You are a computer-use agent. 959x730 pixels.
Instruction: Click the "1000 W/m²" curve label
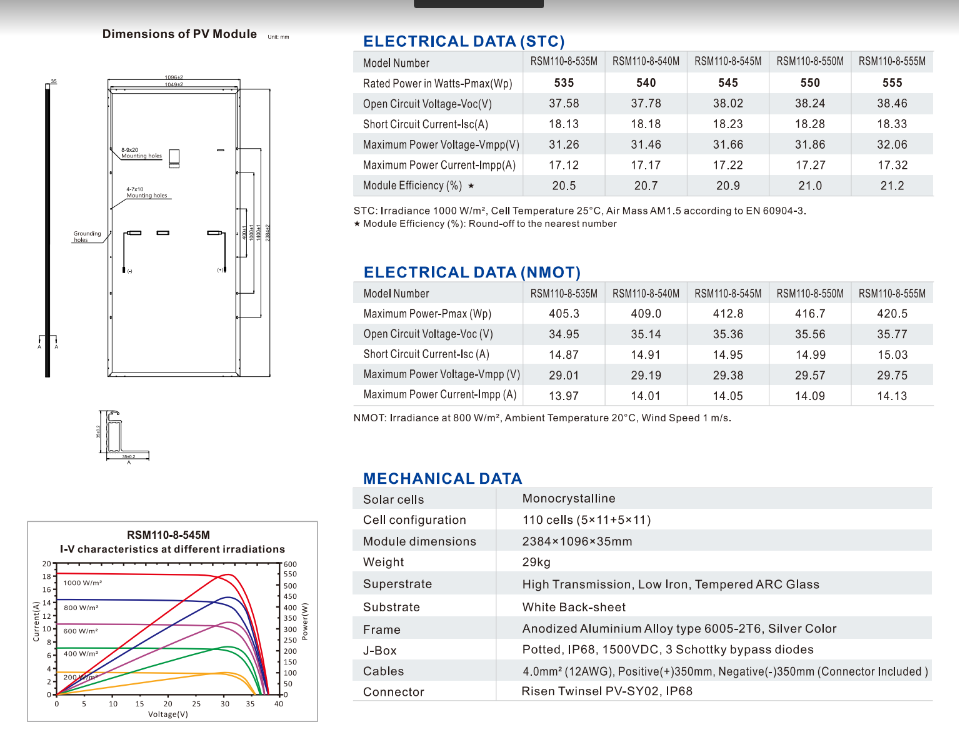(x=83, y=583)
